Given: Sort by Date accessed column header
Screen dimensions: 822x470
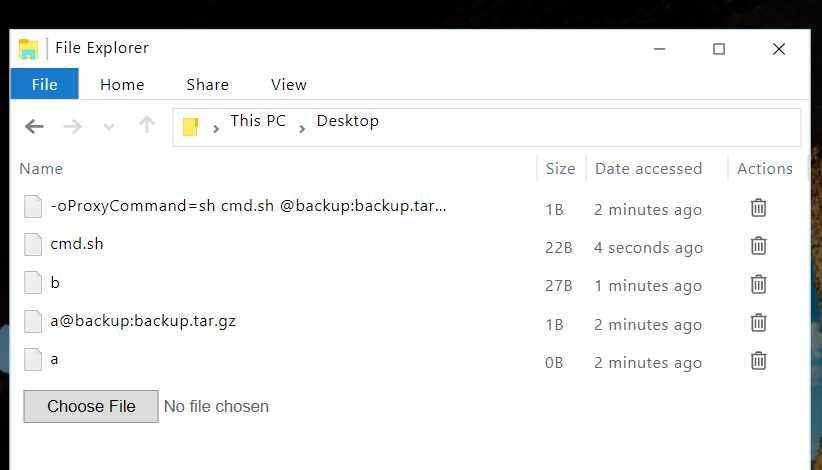Looking at the screenshot, I should 648,168.
